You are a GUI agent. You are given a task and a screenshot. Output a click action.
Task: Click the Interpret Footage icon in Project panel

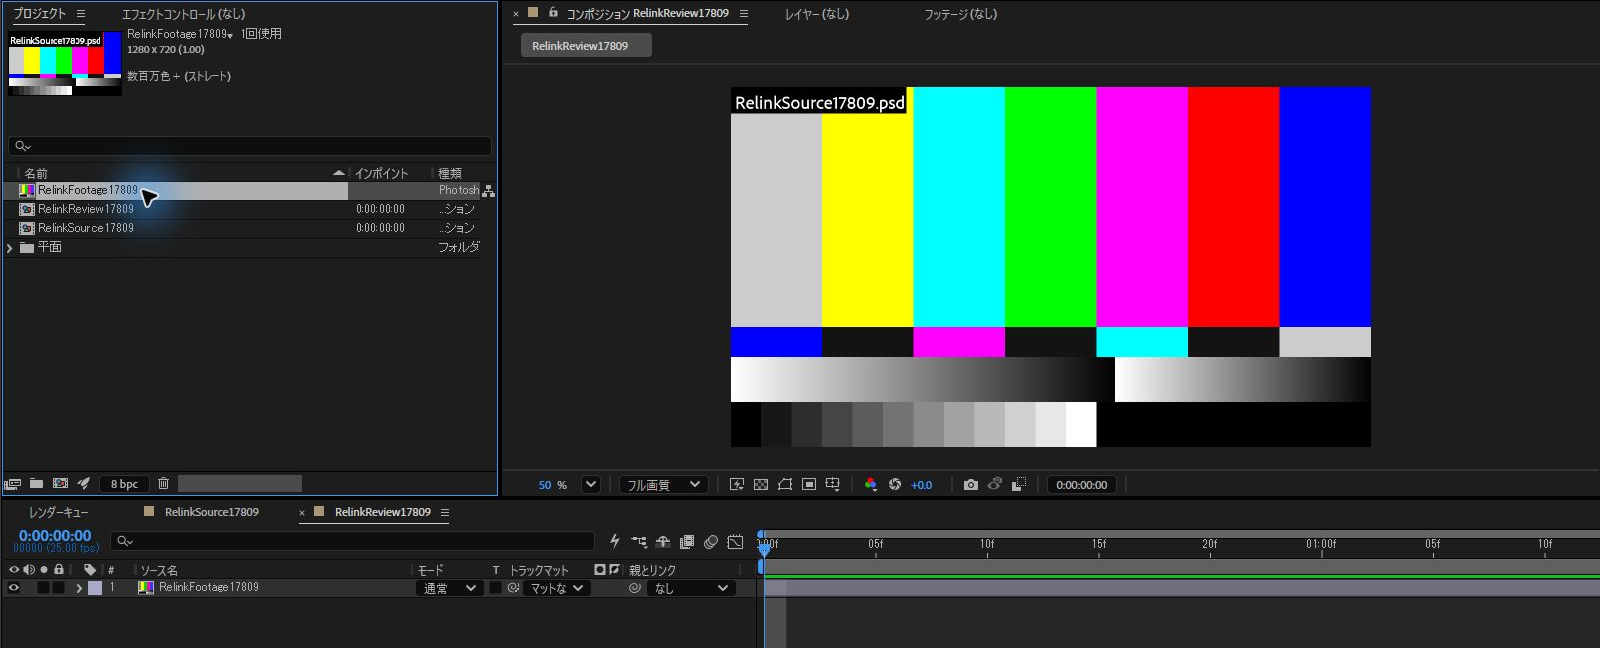coord(13,484)
